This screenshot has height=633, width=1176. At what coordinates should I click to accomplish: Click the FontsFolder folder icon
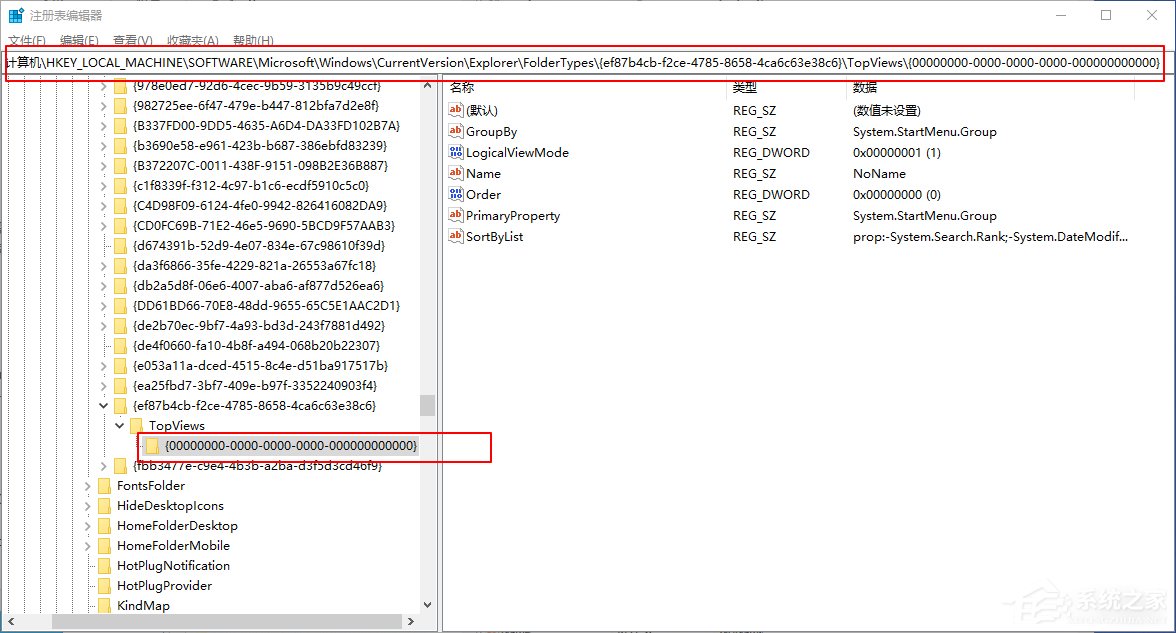[106, 485]
